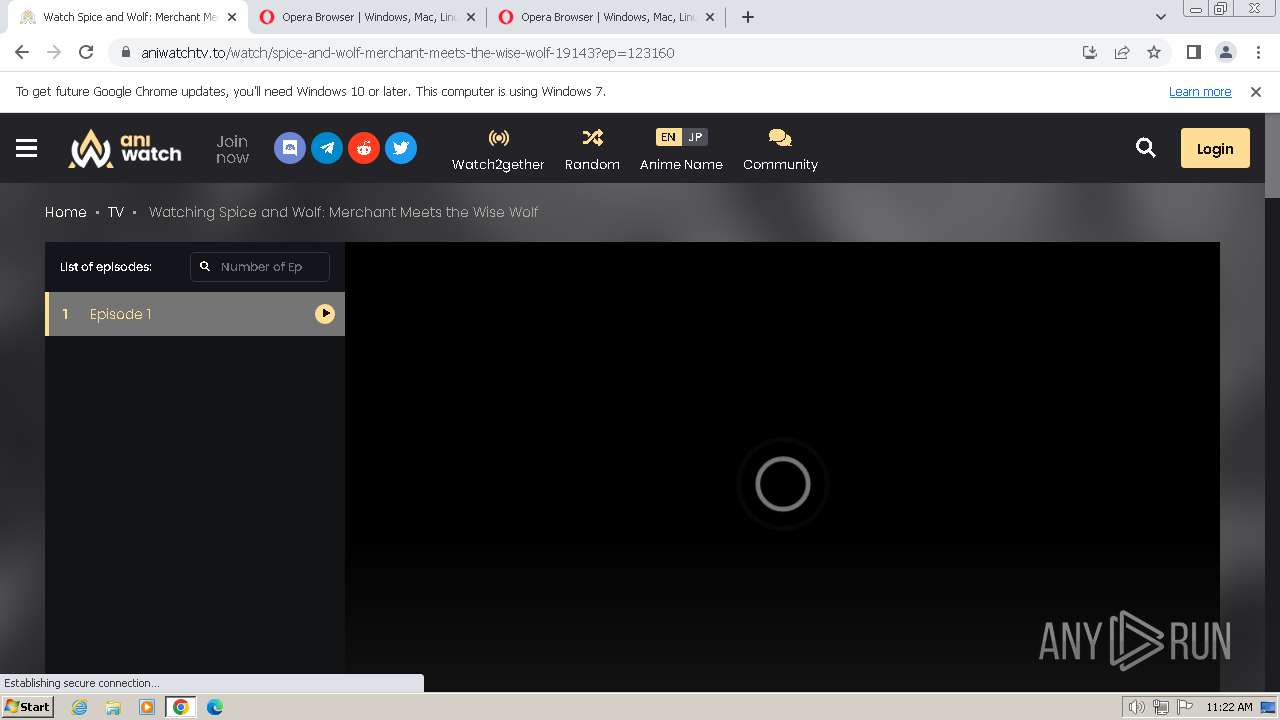Toggle the Chrome side panel
The width and height of the screenshot is (1280, 720).
click(x=1193, y=52)
